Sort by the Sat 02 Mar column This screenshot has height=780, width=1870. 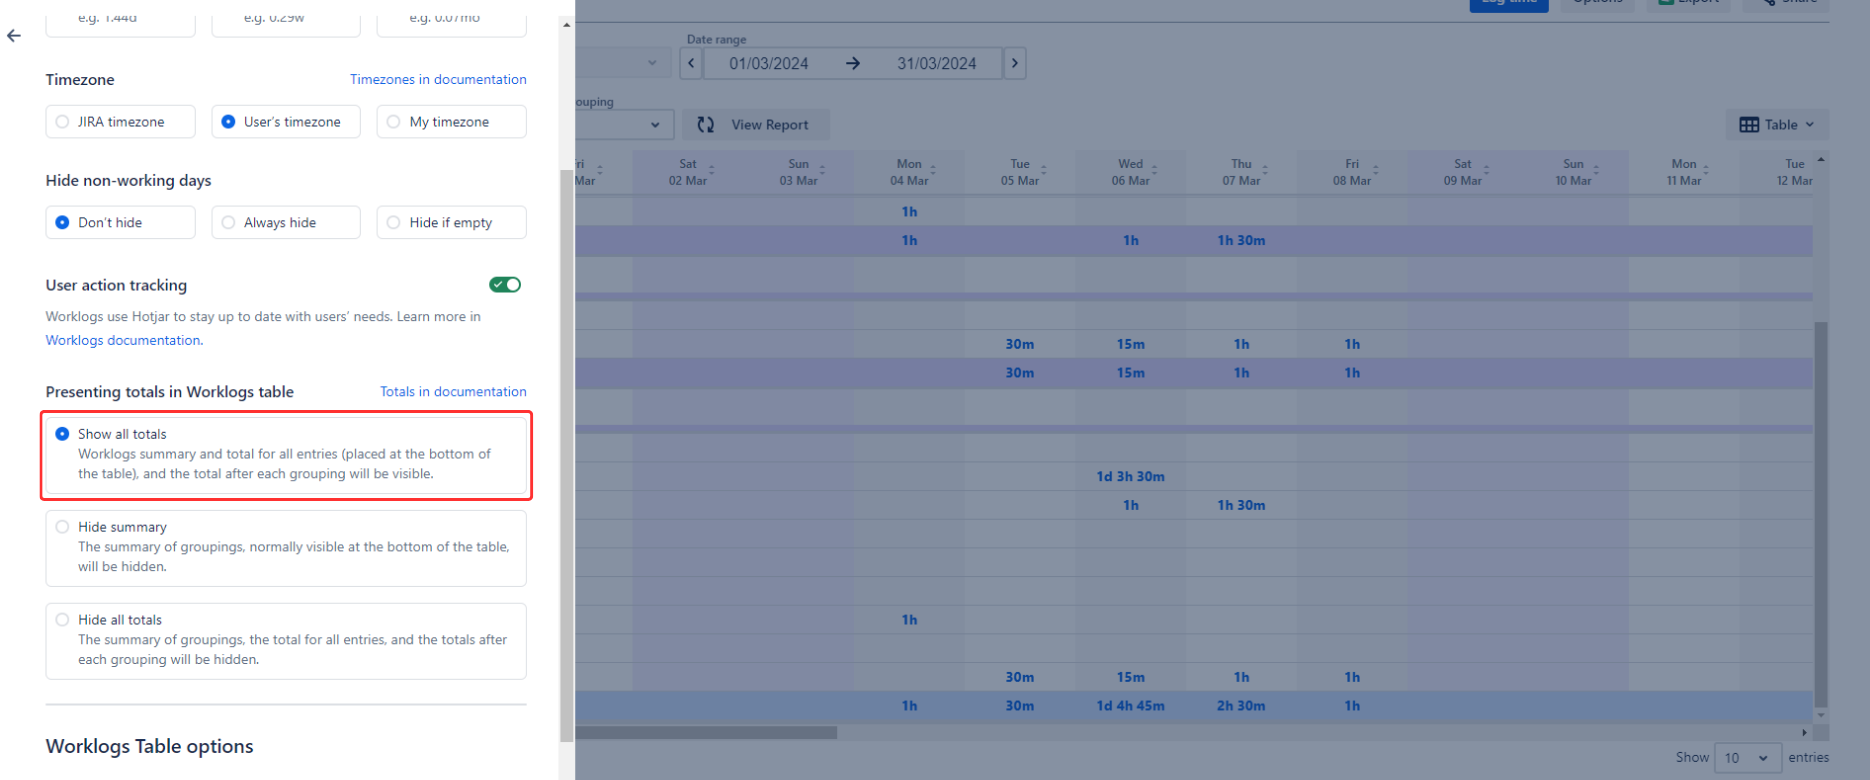[x=712, y=168]
